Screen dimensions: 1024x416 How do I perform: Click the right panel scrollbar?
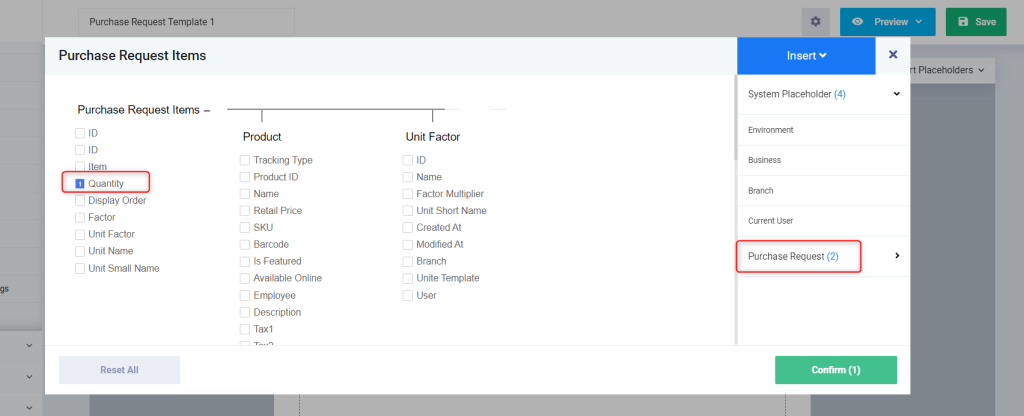[x=735, y=118]
